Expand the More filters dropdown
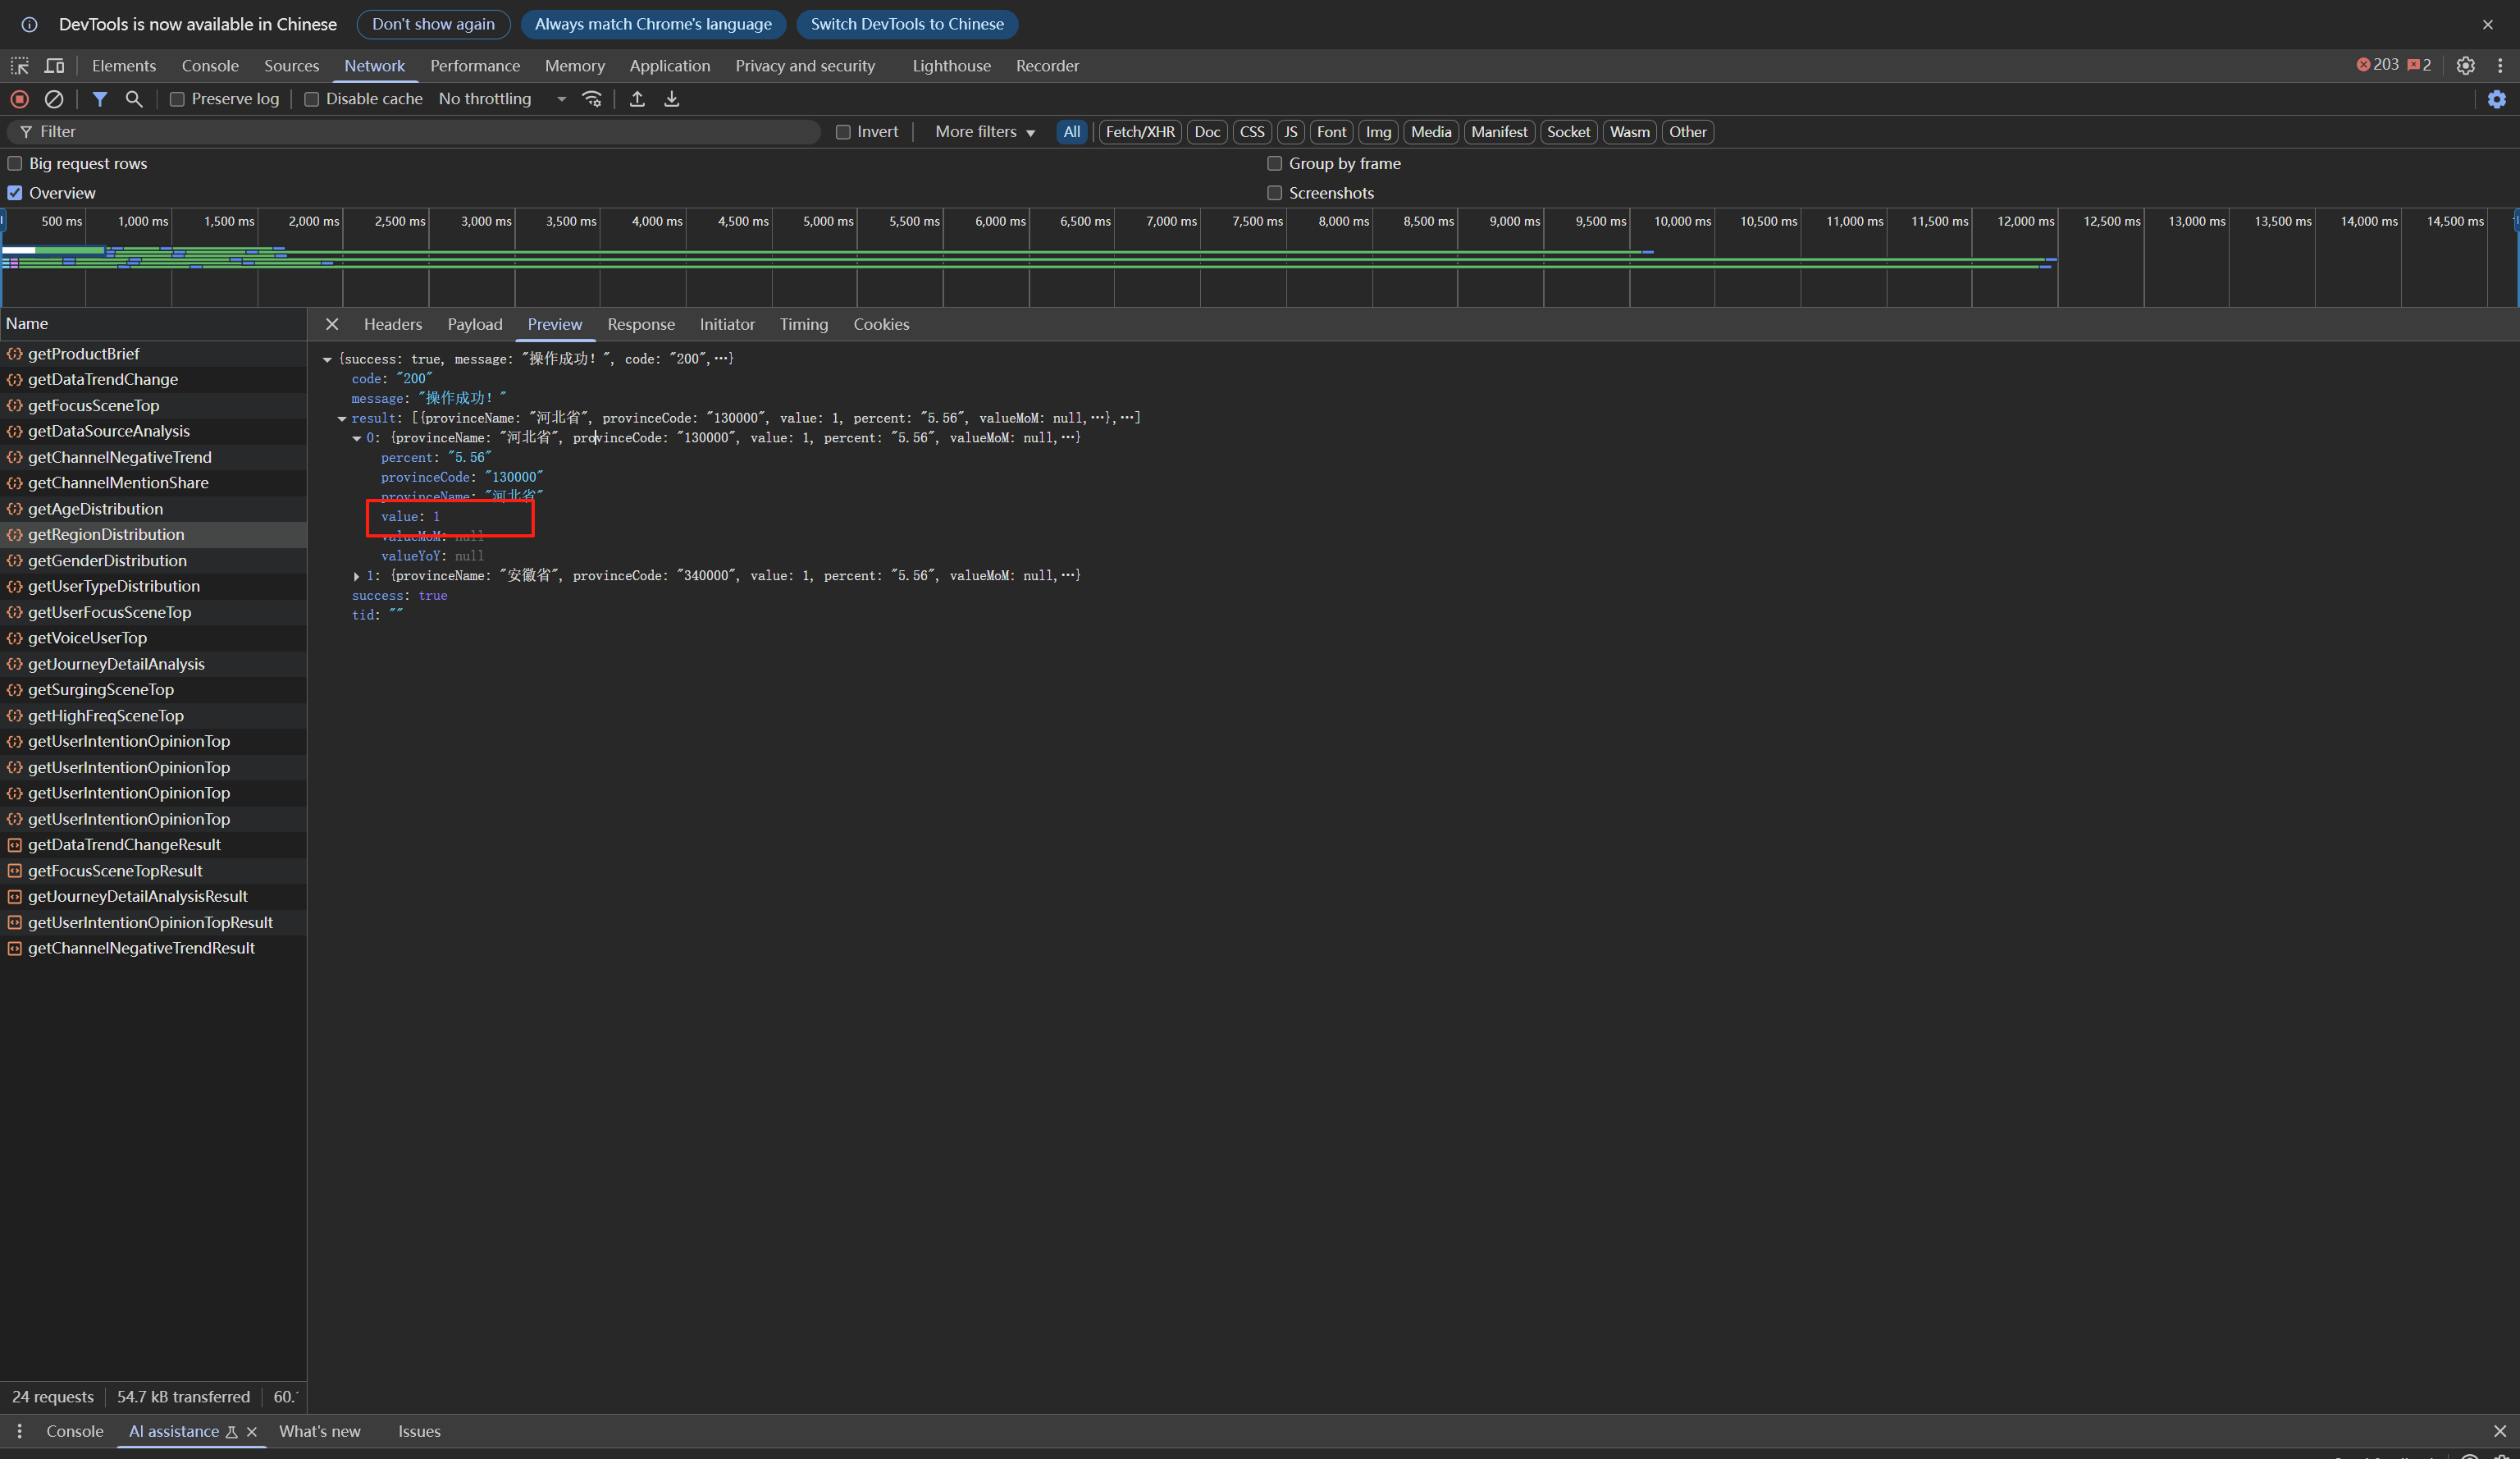This screenshot has width=2520, height=1459. coord(984,132)
